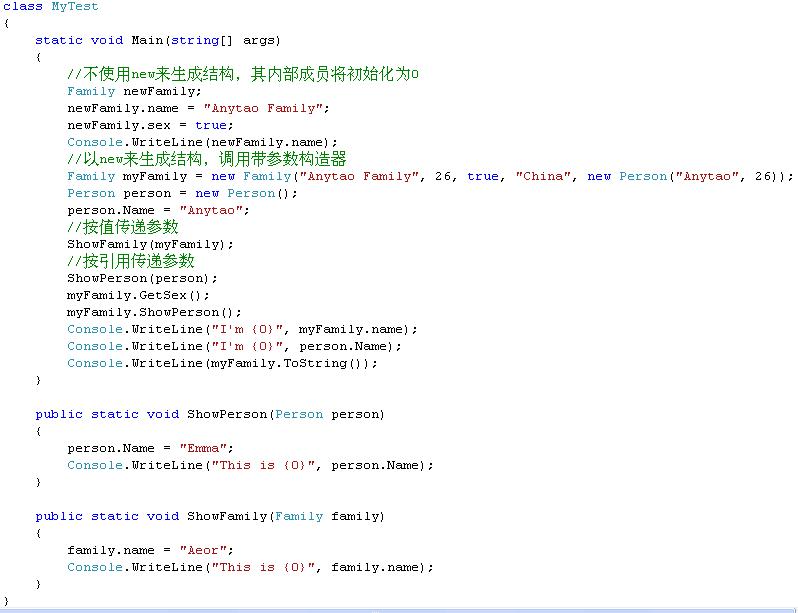Click the myFamily.GetSex() call
Viewport: 798px width, 613px height.
pyautogui.click(x=139, y=295)
